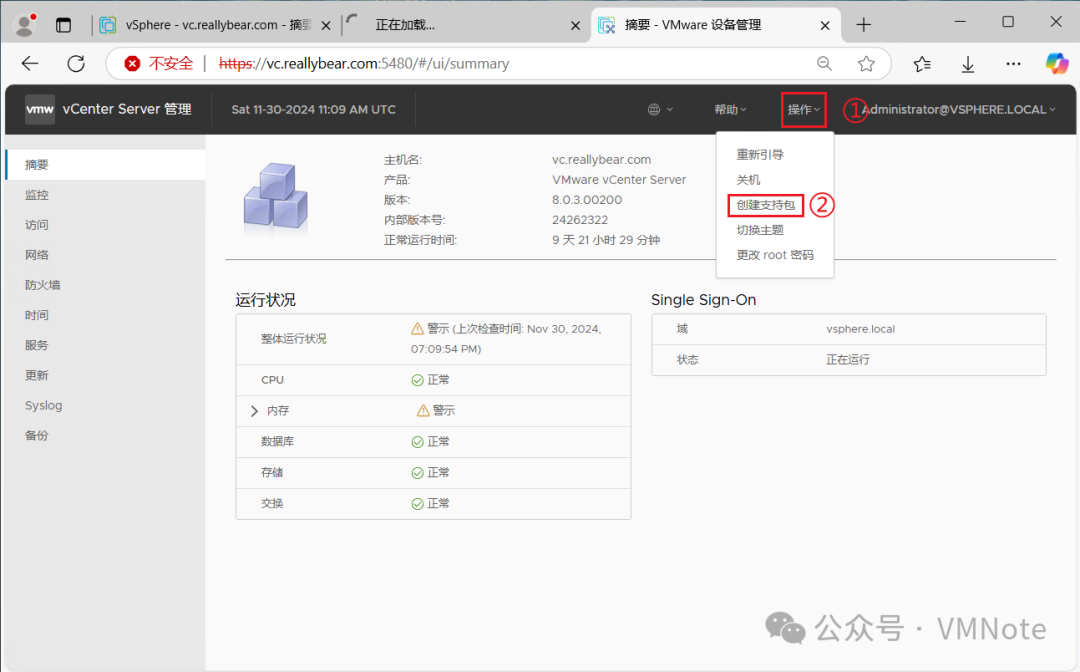The width and height of the screenshot is (1080, 672).
Task: Close the loading tab
Action: pyautogui.click(x=576, y=25)
